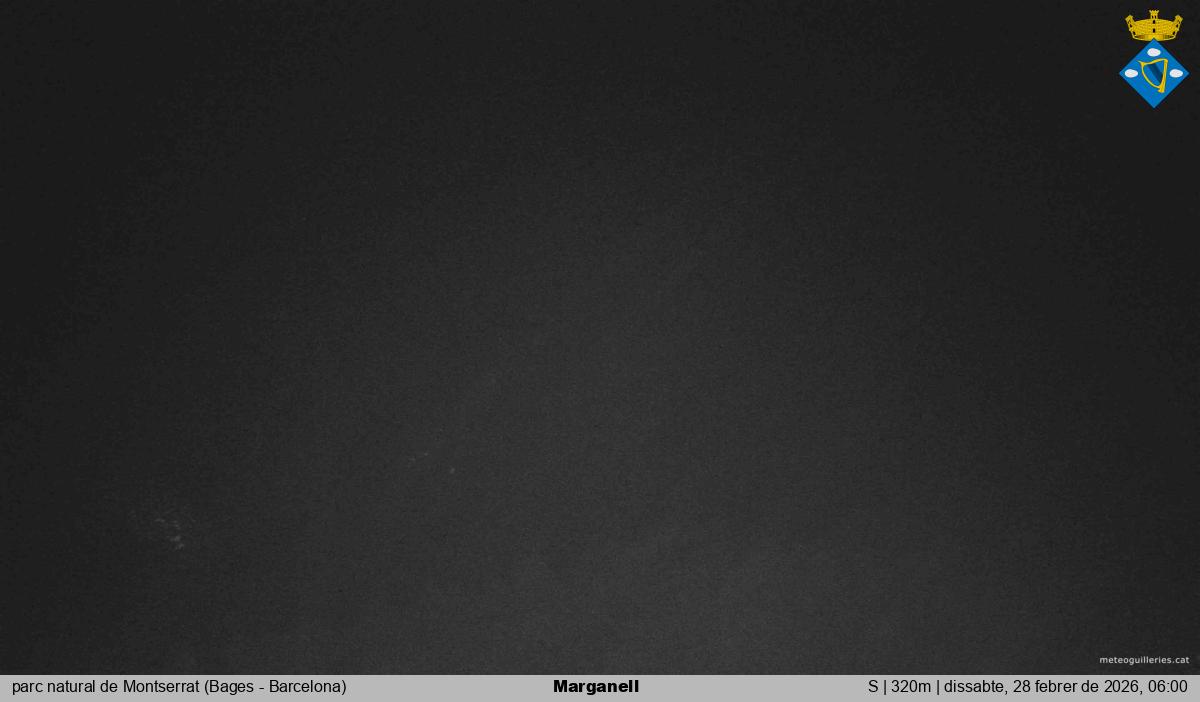The height and width of the screenshot is (702, 1200).
Task: Click the faint light specks at lower left
Action: pos(172,533)
